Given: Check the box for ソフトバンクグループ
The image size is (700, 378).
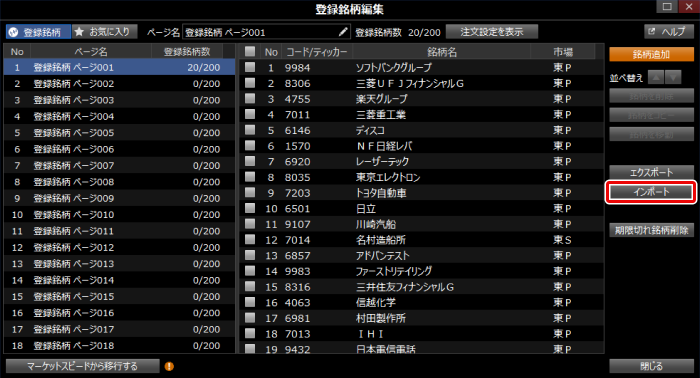Looking at the screenshot, I should 250,67.
